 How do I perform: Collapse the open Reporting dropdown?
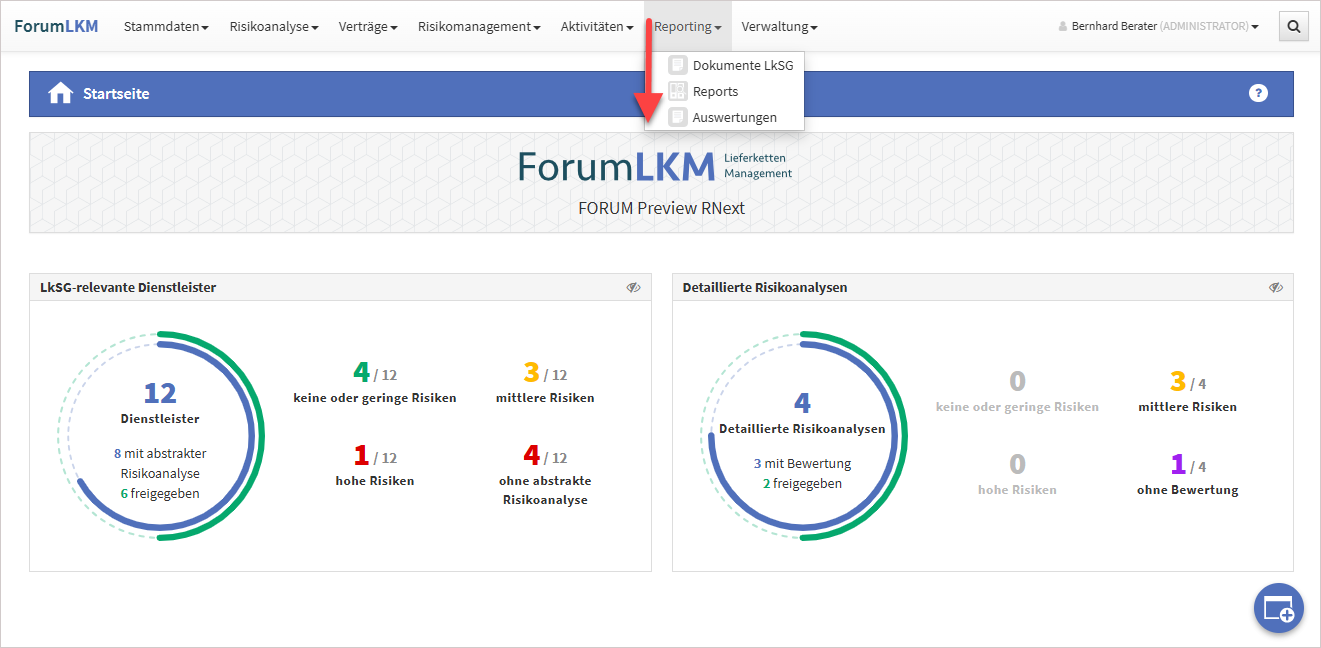coord(688,27)
